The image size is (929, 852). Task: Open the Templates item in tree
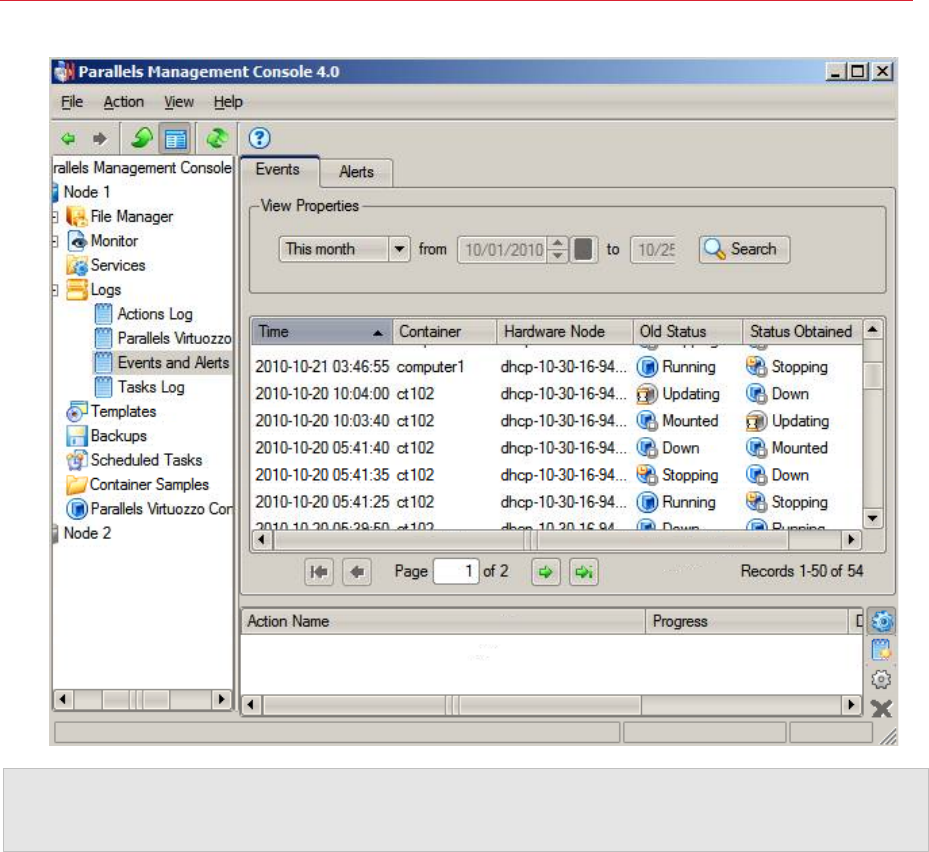[x=122, y=411]
